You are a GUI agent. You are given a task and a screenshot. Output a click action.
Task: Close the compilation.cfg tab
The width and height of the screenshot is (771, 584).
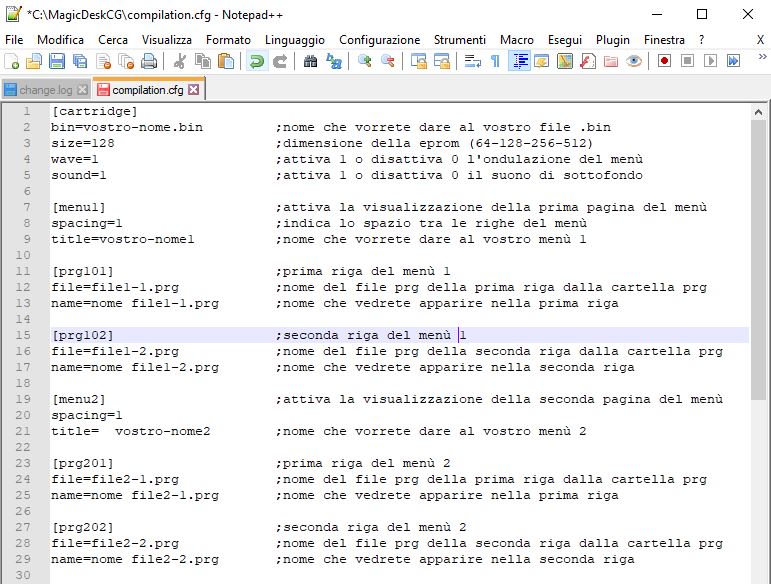tap(194, 89)
